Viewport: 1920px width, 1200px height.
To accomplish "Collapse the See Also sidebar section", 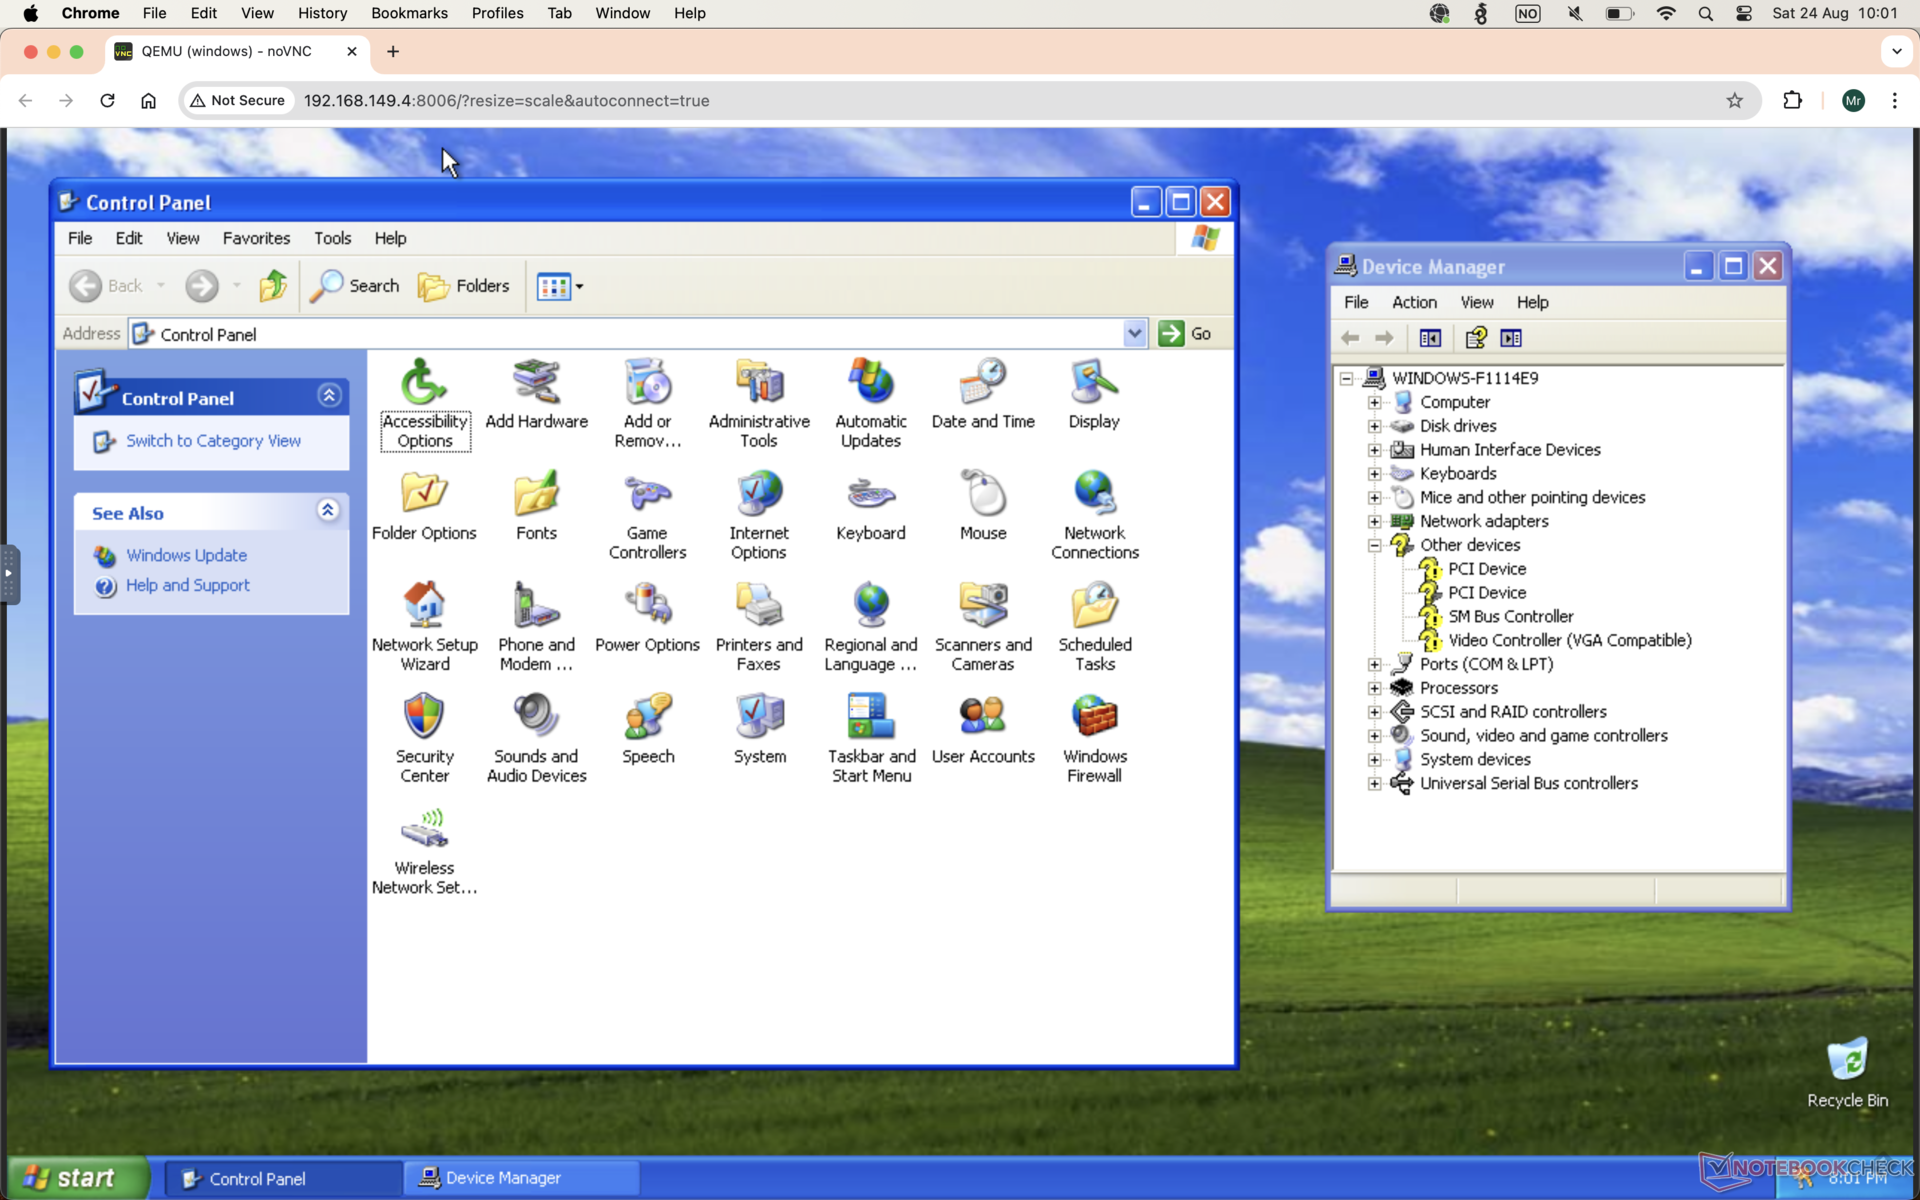I will tap(327, 511).
